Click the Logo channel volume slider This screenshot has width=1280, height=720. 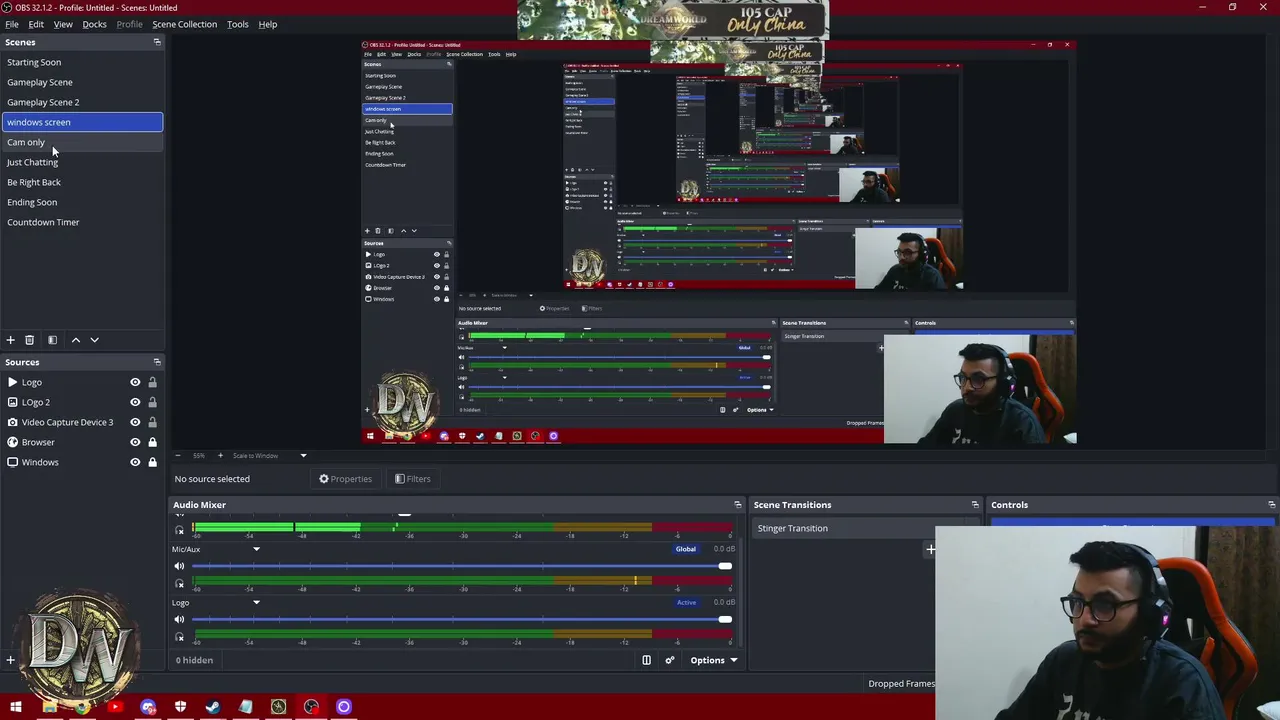pyautogui.click(x=461, y=620)
